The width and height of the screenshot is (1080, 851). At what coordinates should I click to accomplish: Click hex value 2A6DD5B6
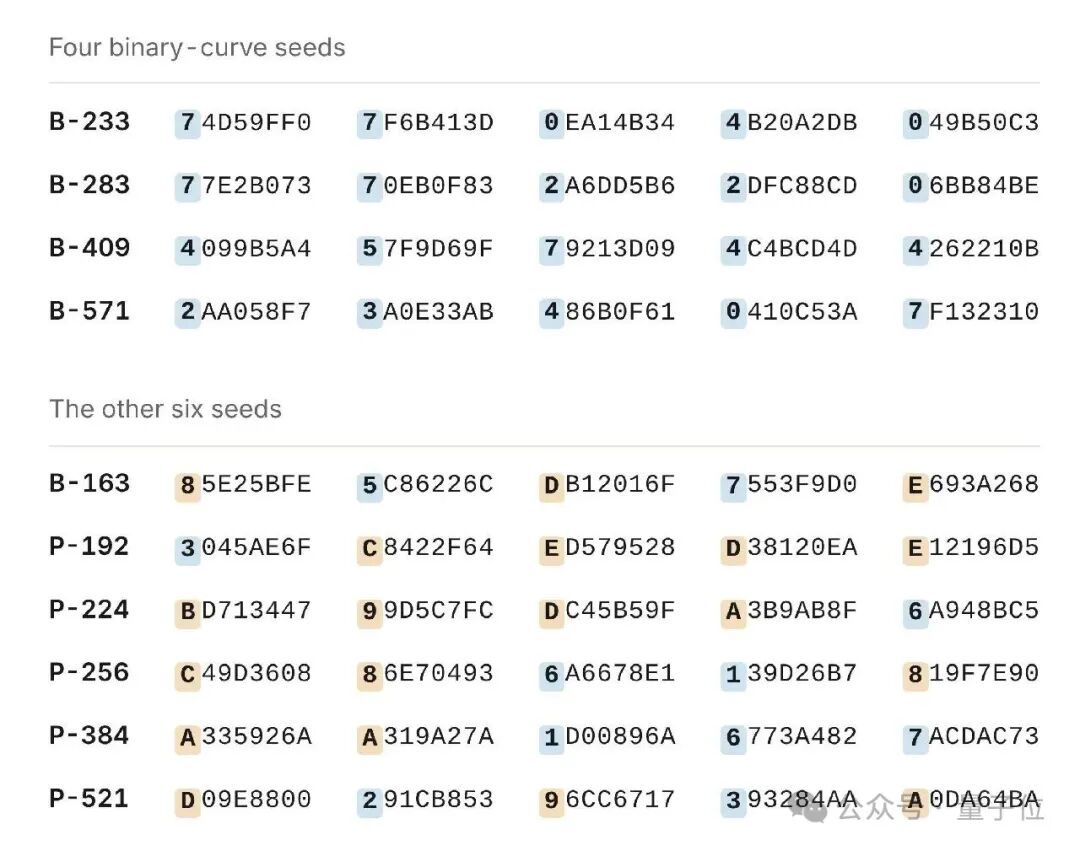[x=607, y=185]
